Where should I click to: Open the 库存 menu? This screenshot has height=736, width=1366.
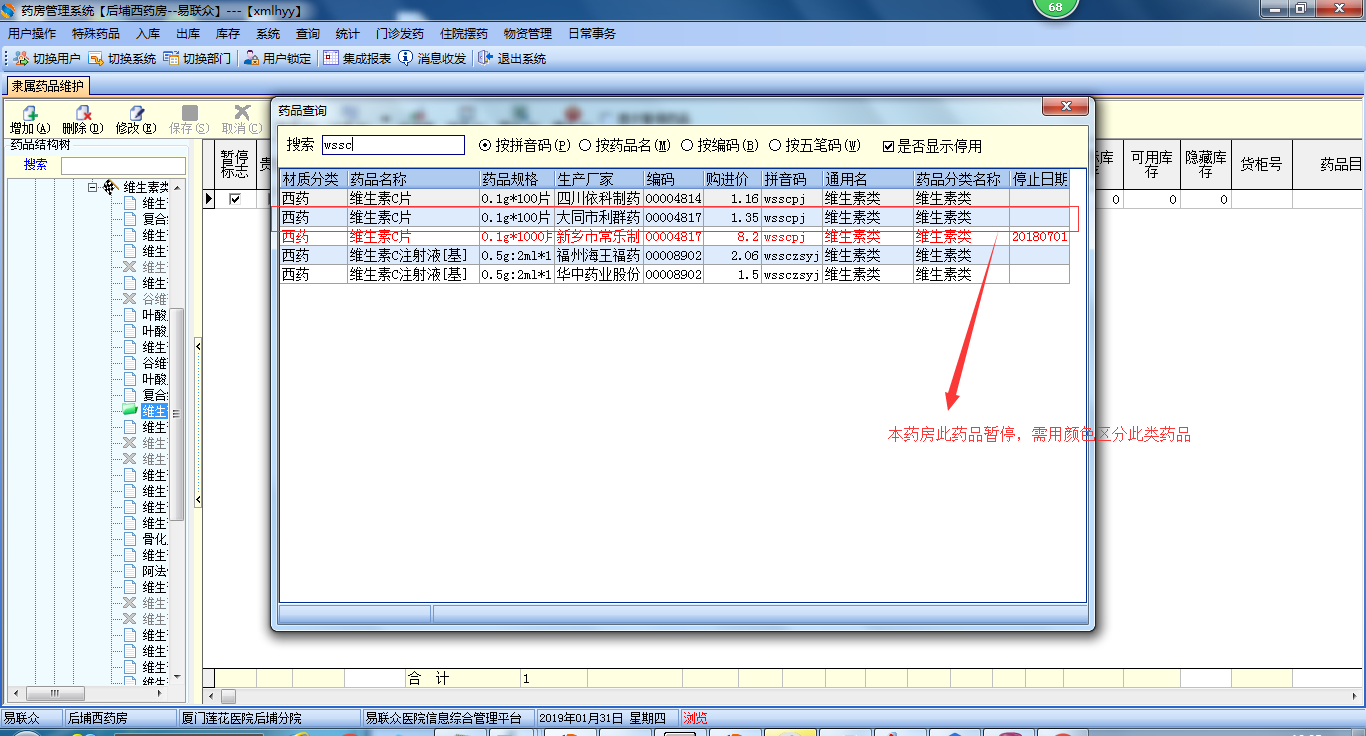[228, 33]
